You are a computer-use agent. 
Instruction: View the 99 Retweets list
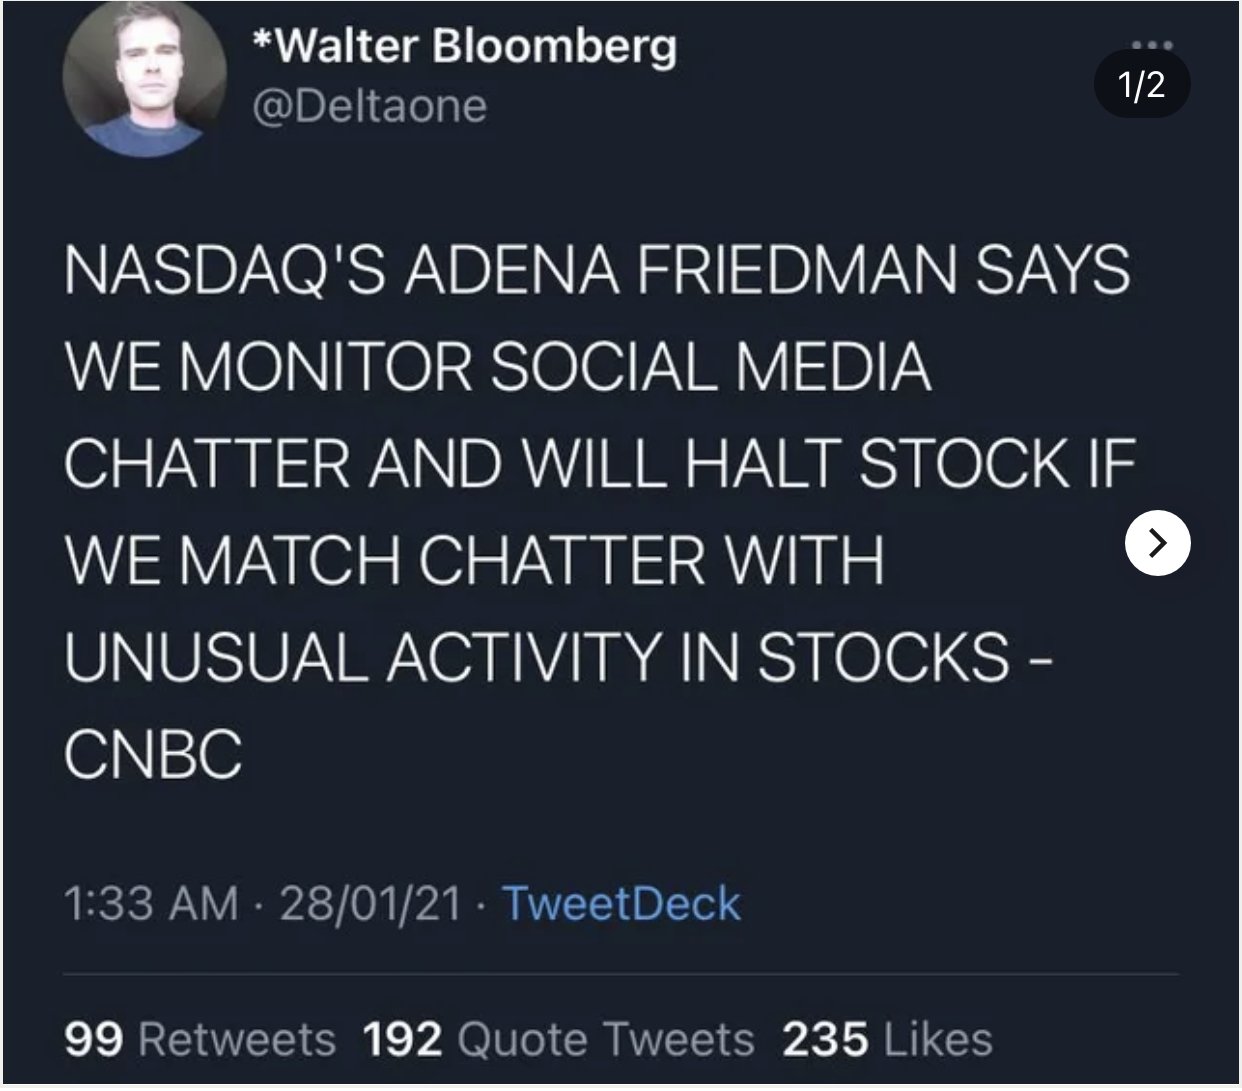point(200,1040)
